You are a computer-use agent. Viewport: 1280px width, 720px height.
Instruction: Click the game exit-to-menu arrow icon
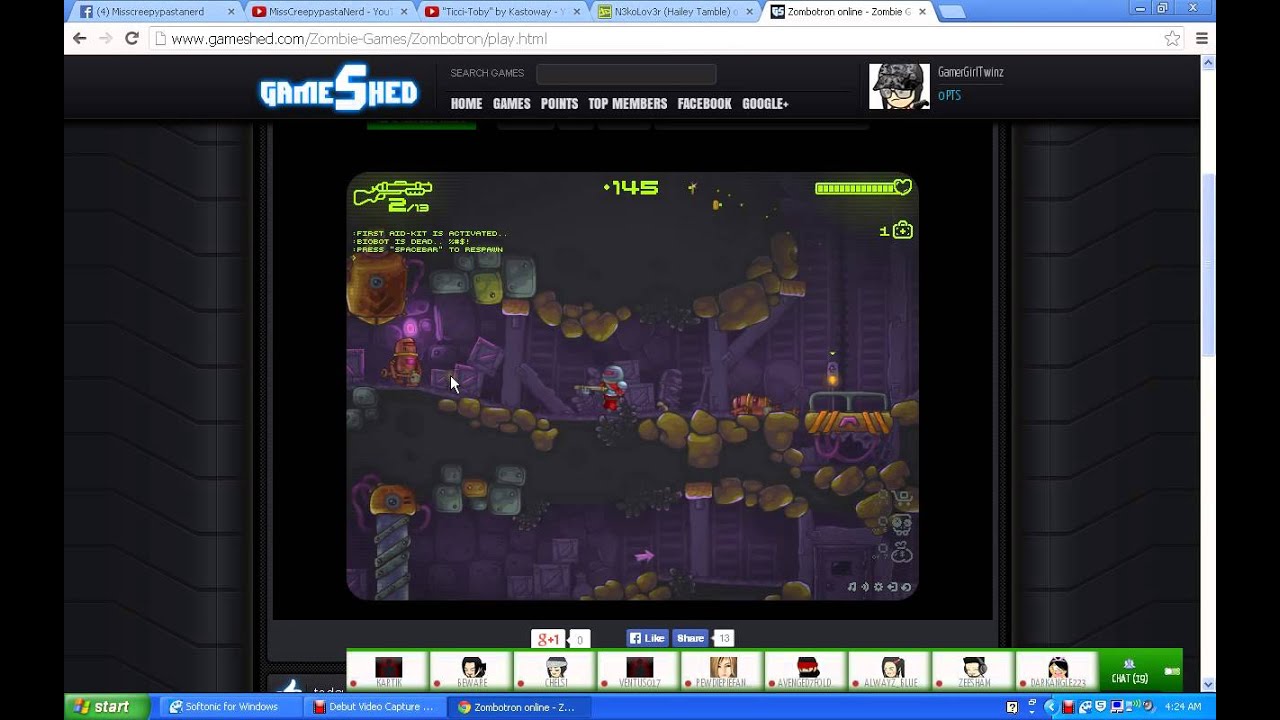(892, 587)
